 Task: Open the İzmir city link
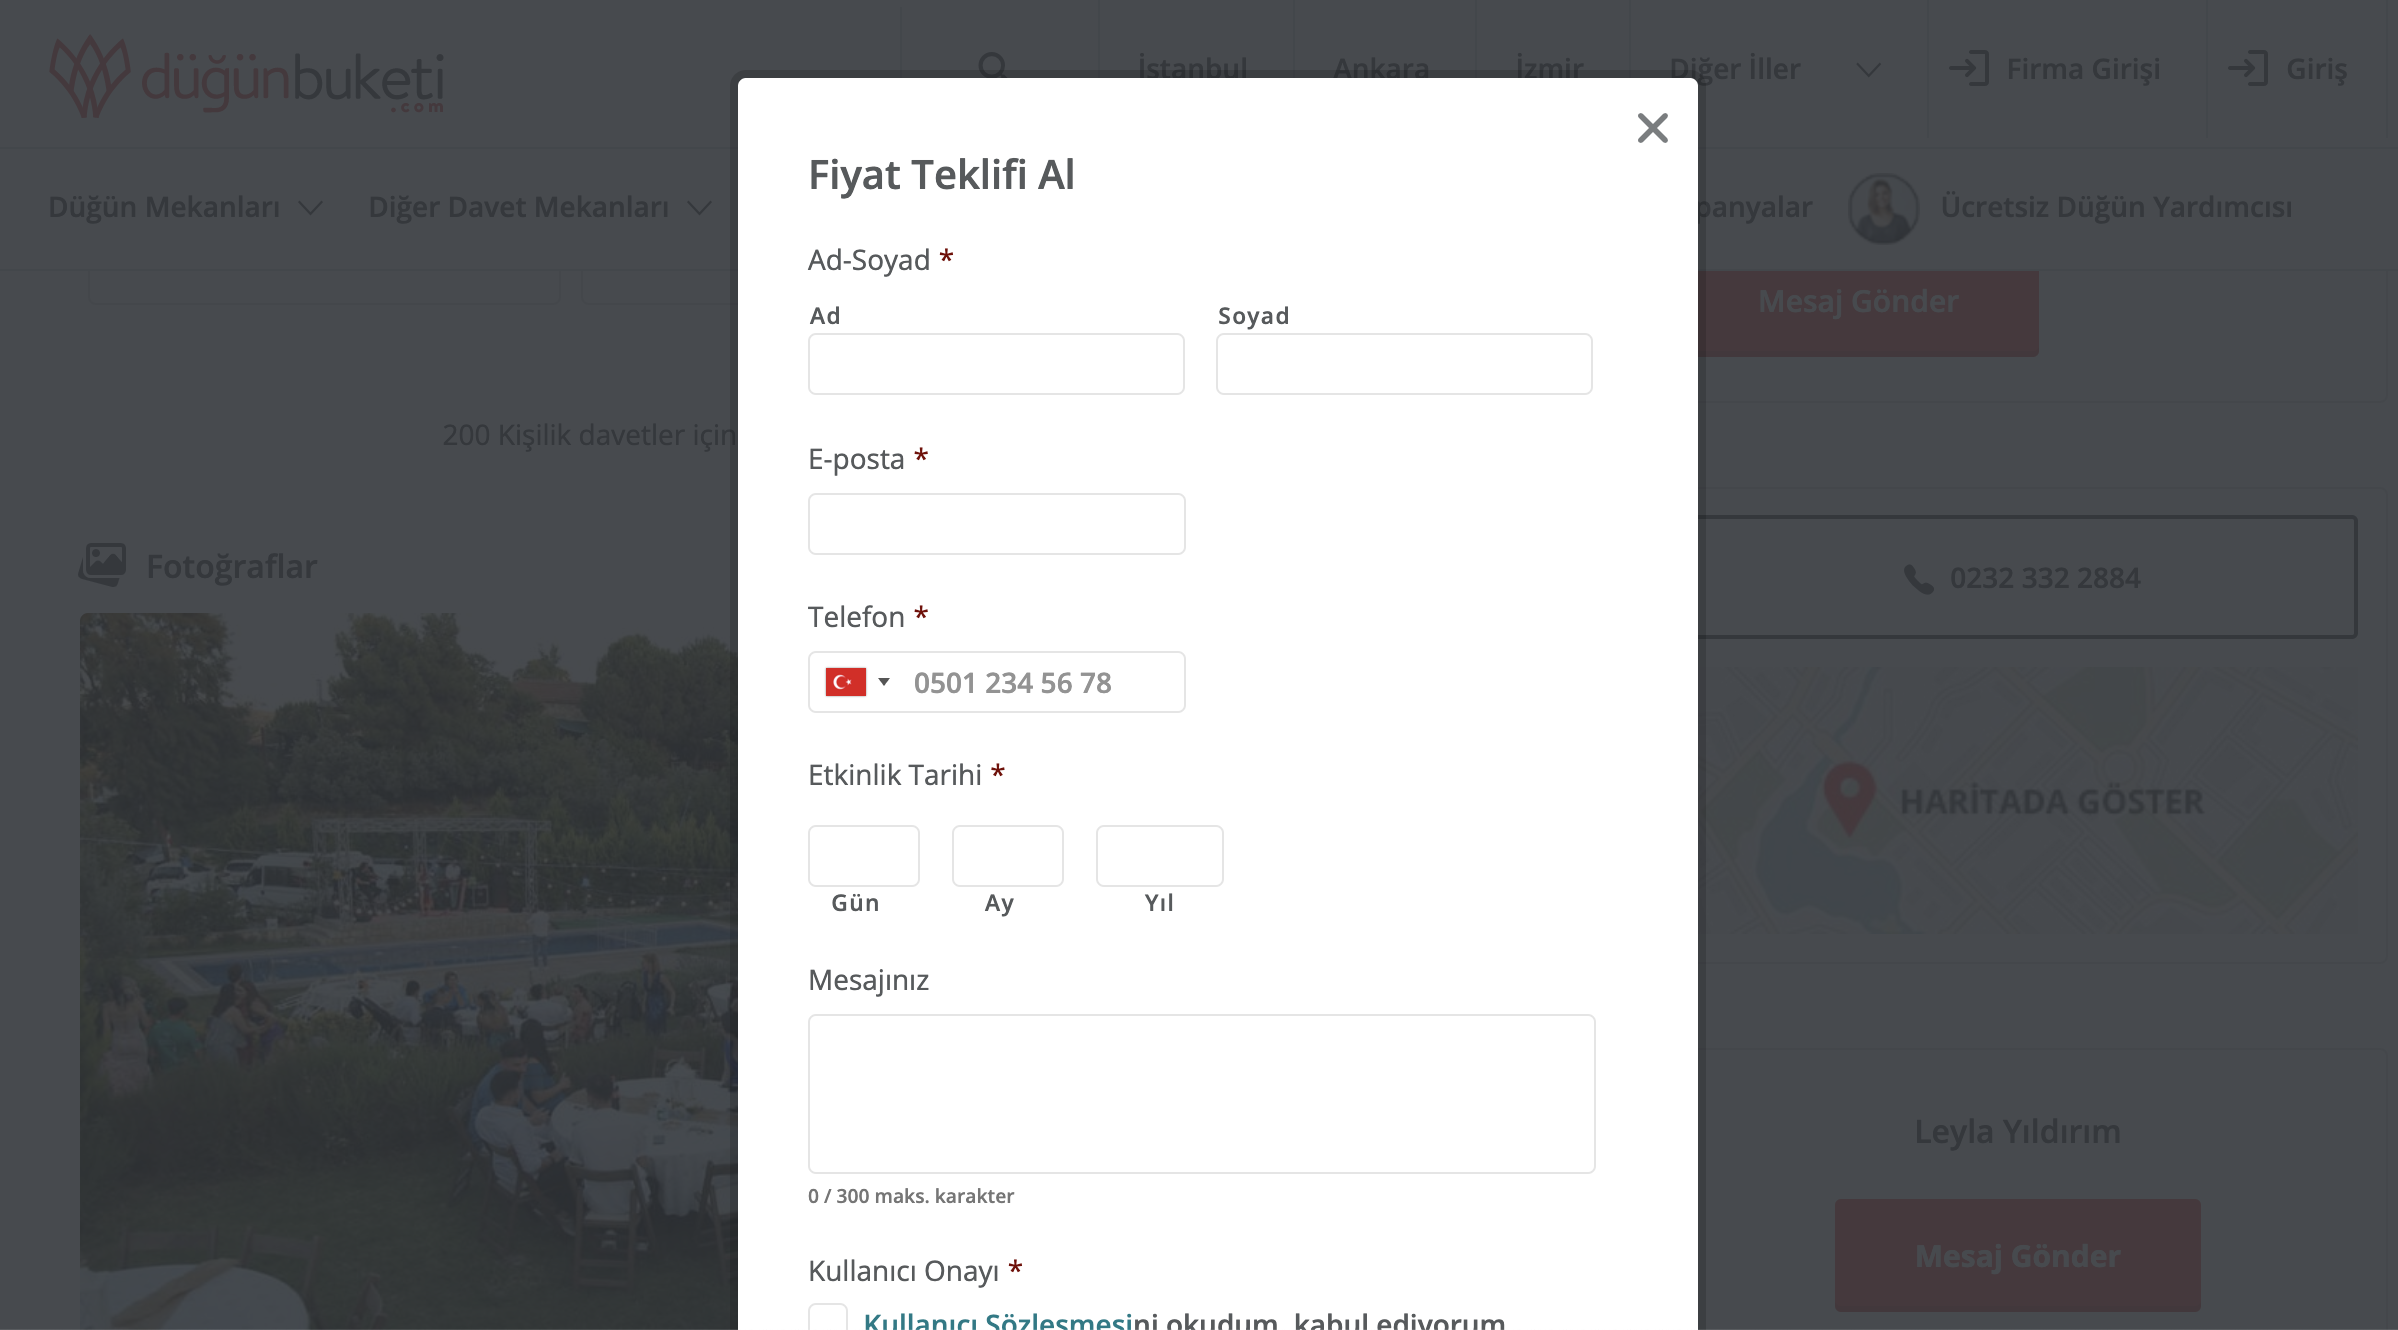1549,68
